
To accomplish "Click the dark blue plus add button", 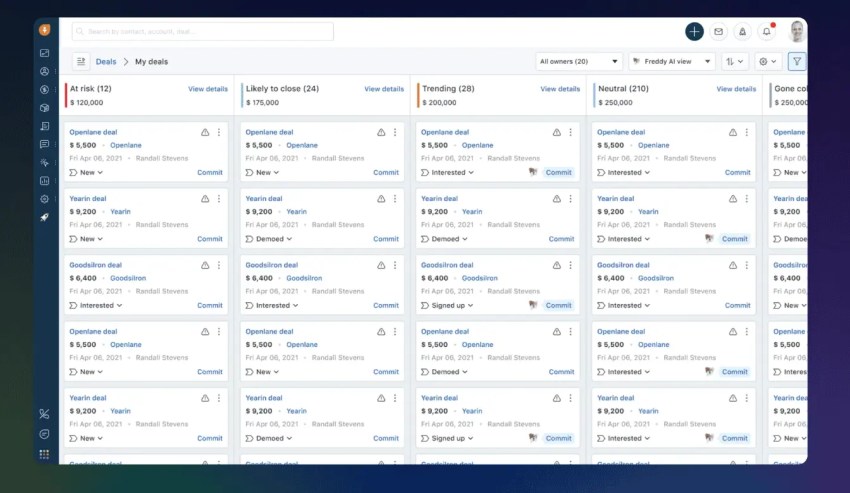I will pyautogui.click(x=694, y=31).
